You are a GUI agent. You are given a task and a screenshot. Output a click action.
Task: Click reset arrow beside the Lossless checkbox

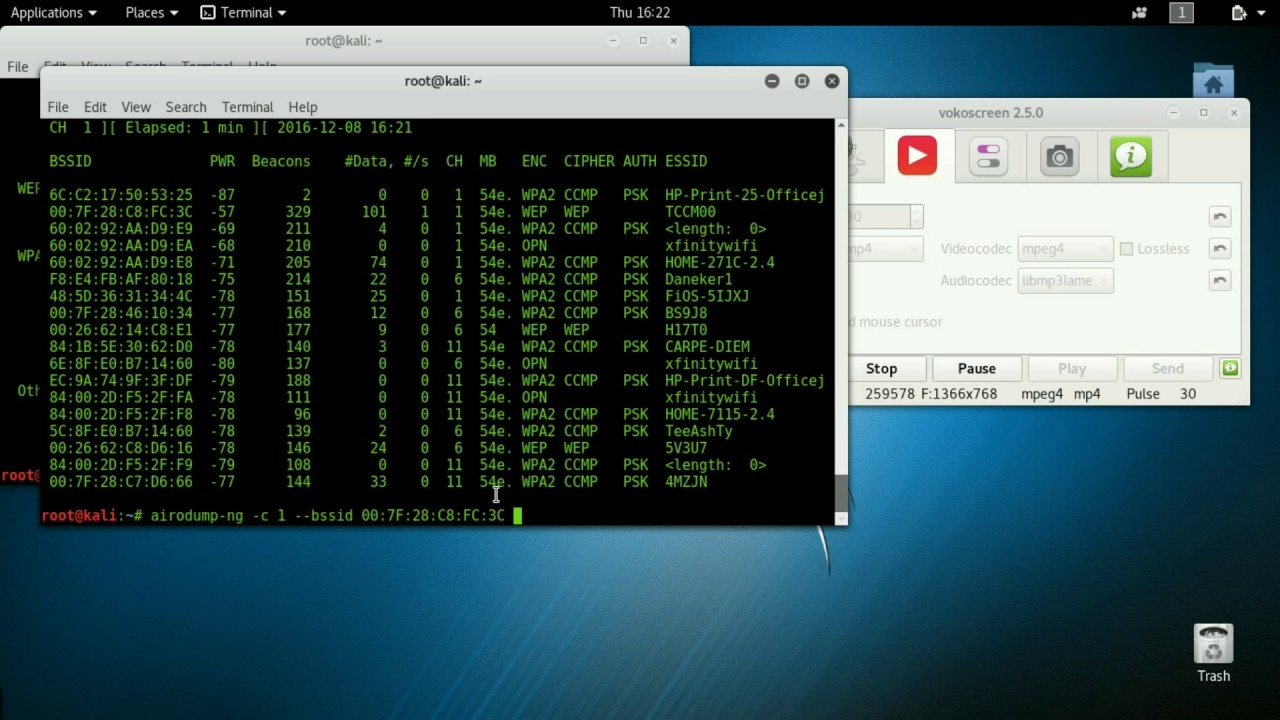coord(1219,249)
